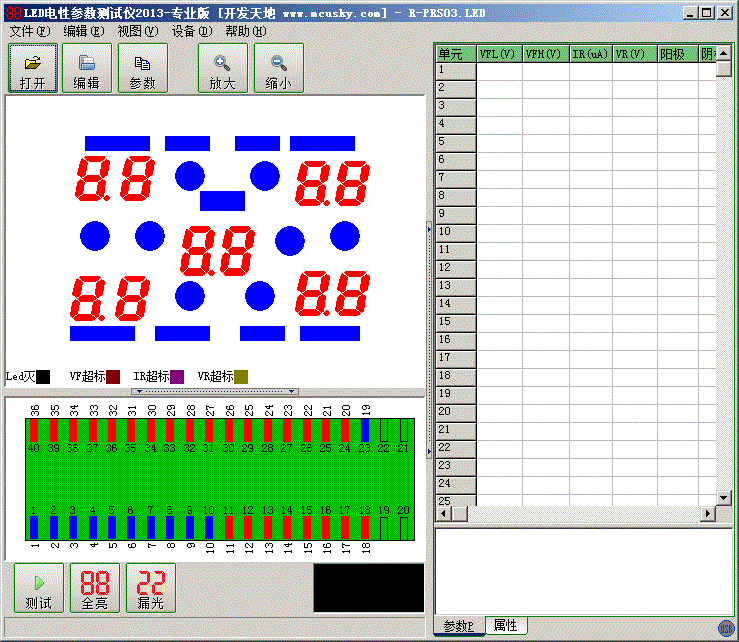Select row 10 header in the table
The height and width of the screenshot is (642, 739).
[455, 231]
